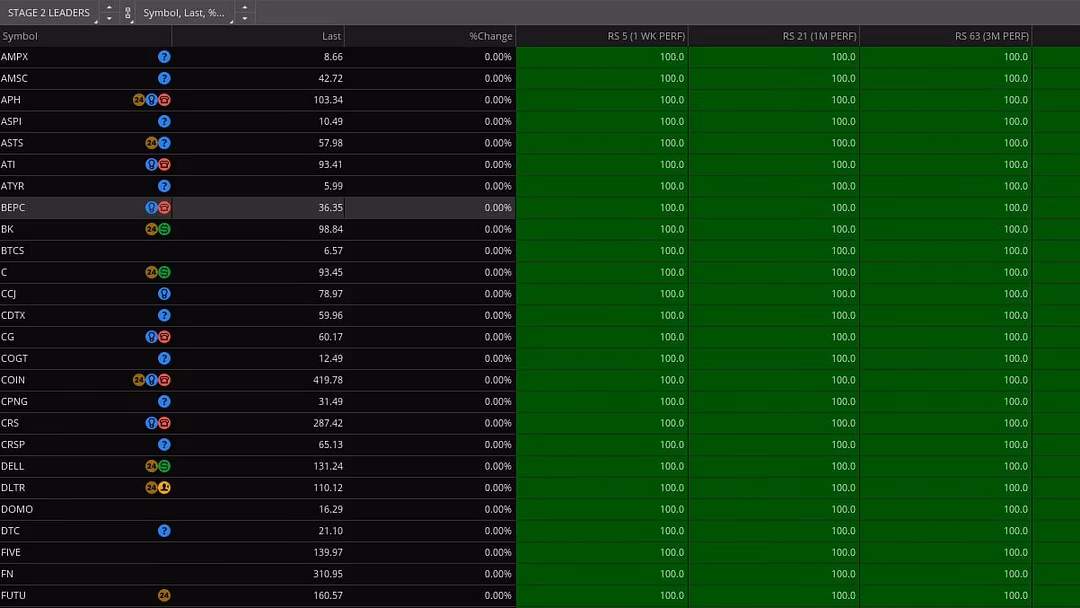This screenshot has height=608, width=1080.
Task: Click the red phone icon beside COIN
Action: pyautogui.click(x=165, y=380)
